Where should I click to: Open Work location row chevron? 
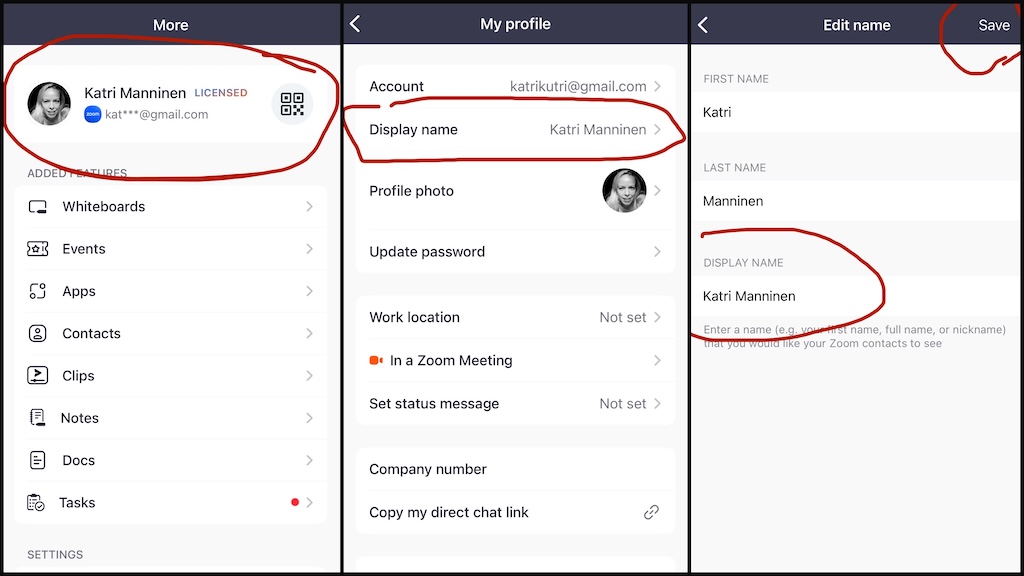pyautogui.click(x=658, y=317)
